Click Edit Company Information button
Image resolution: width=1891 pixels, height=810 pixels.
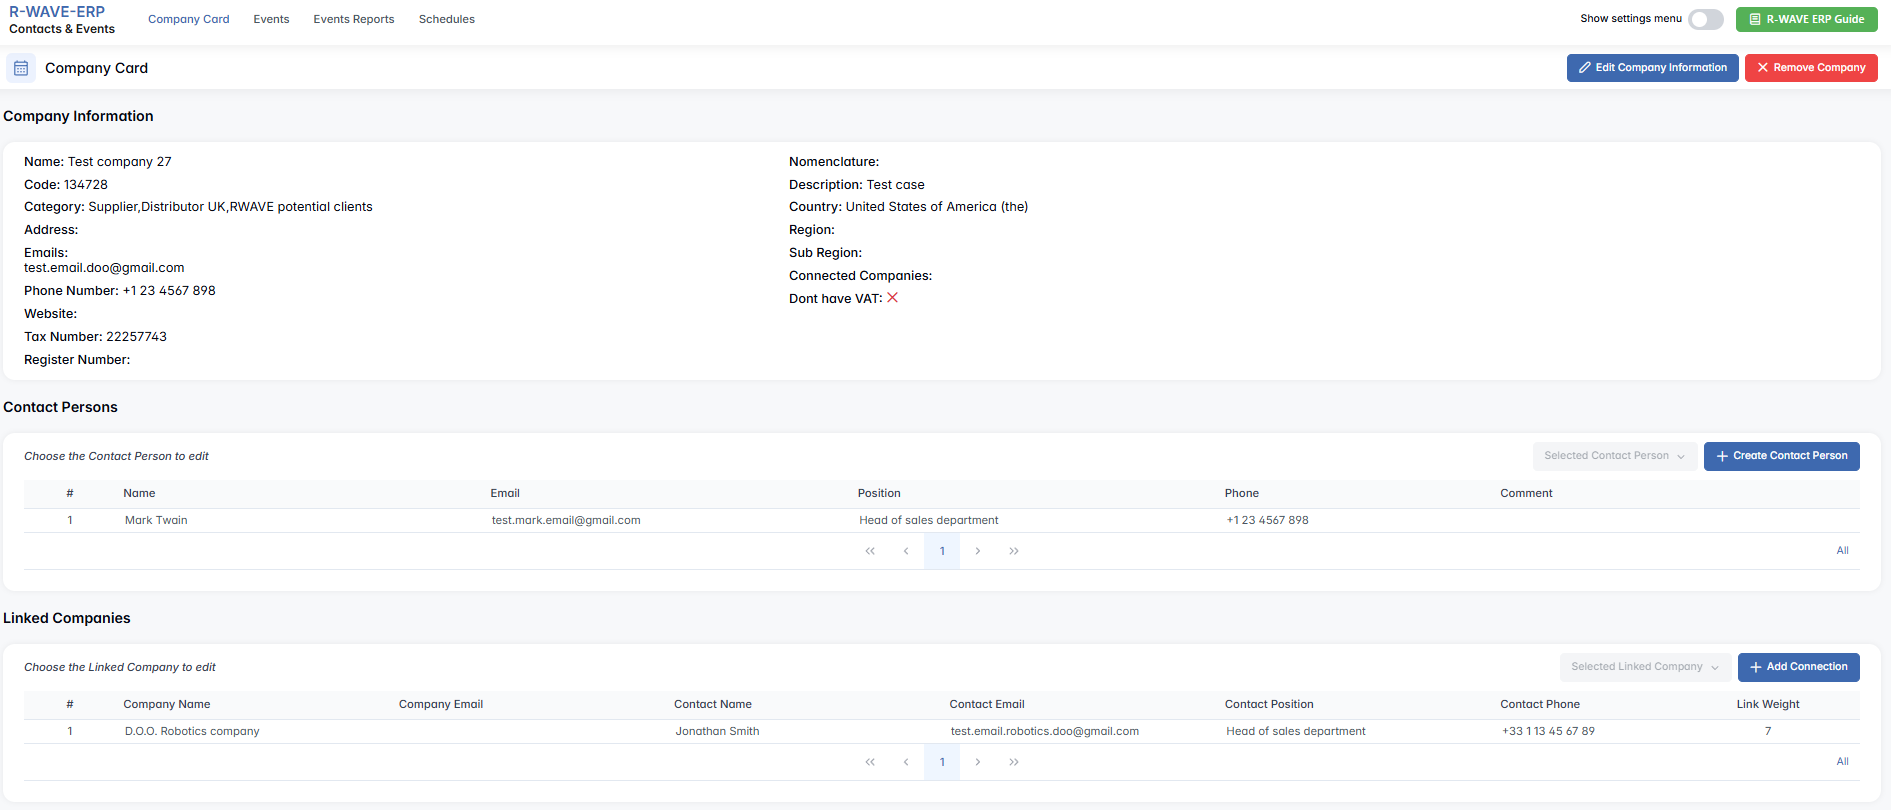[1652, 68]
